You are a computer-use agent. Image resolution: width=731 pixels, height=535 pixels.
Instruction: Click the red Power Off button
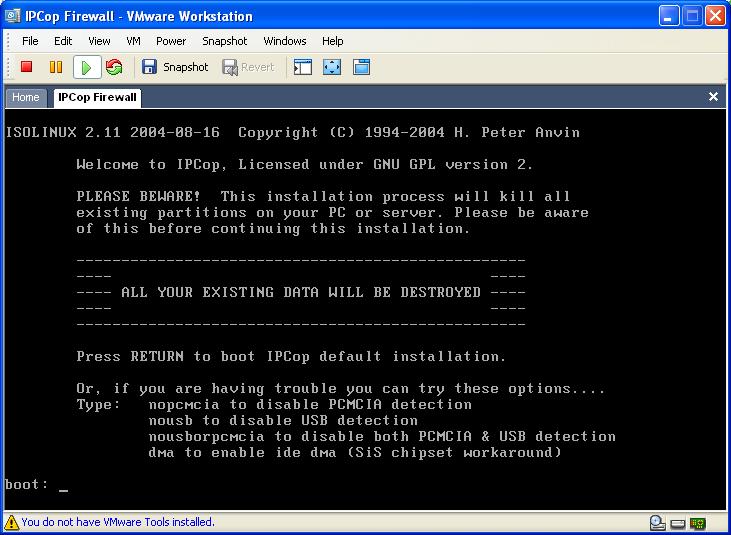[x=27, y=67]
